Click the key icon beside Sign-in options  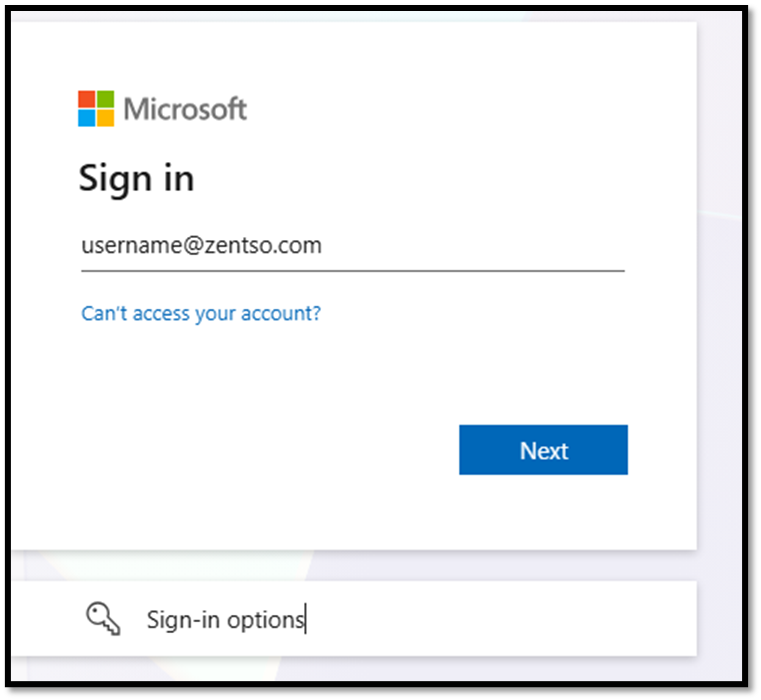(x=103, y=619)
